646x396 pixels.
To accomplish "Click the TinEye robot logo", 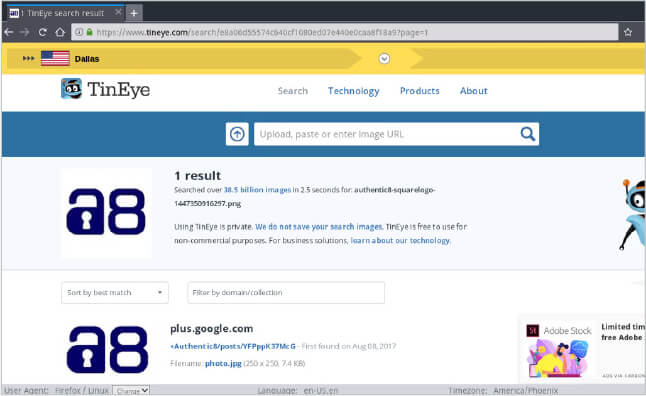I will [71, 89].
